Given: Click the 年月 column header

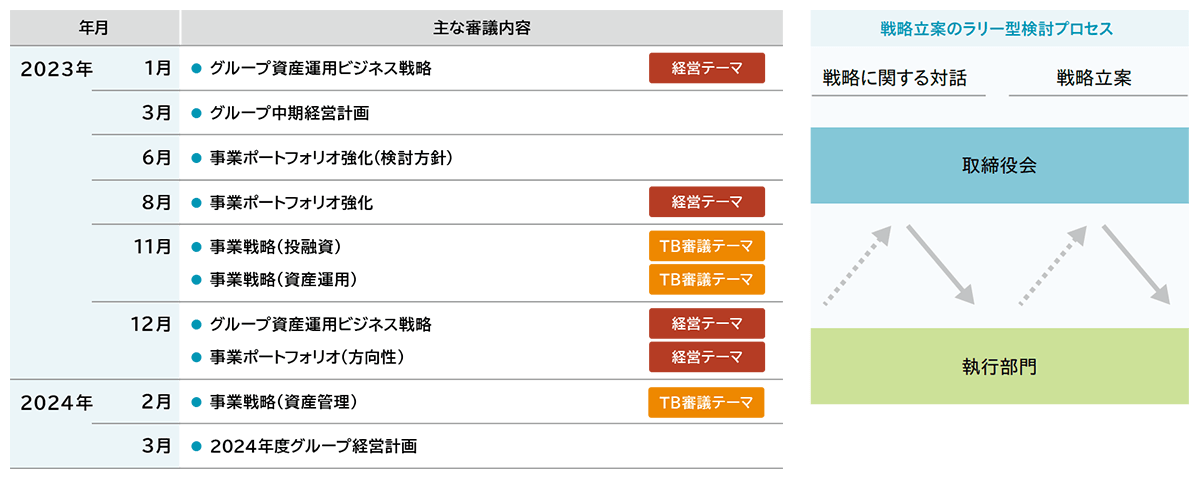Looking at the screenshot, I should 94,28.
